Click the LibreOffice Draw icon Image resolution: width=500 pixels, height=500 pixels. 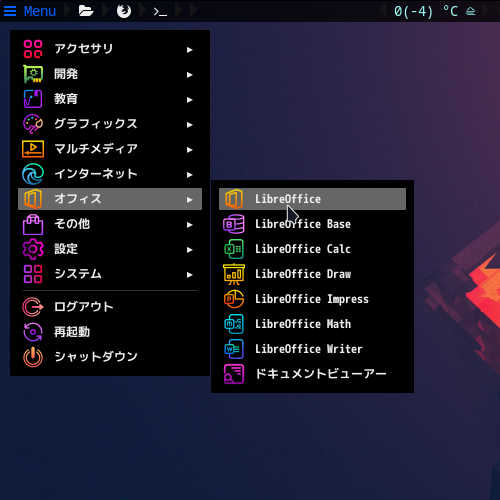(x=234, y=274)
